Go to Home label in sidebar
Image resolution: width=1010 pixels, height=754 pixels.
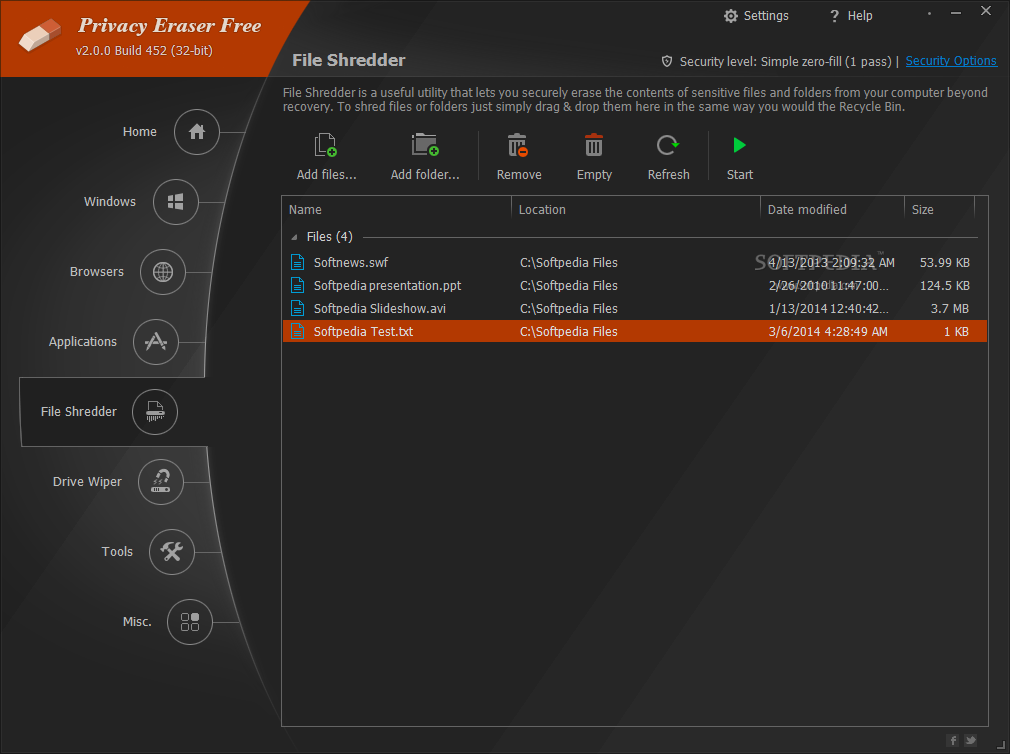click(140, 131)
